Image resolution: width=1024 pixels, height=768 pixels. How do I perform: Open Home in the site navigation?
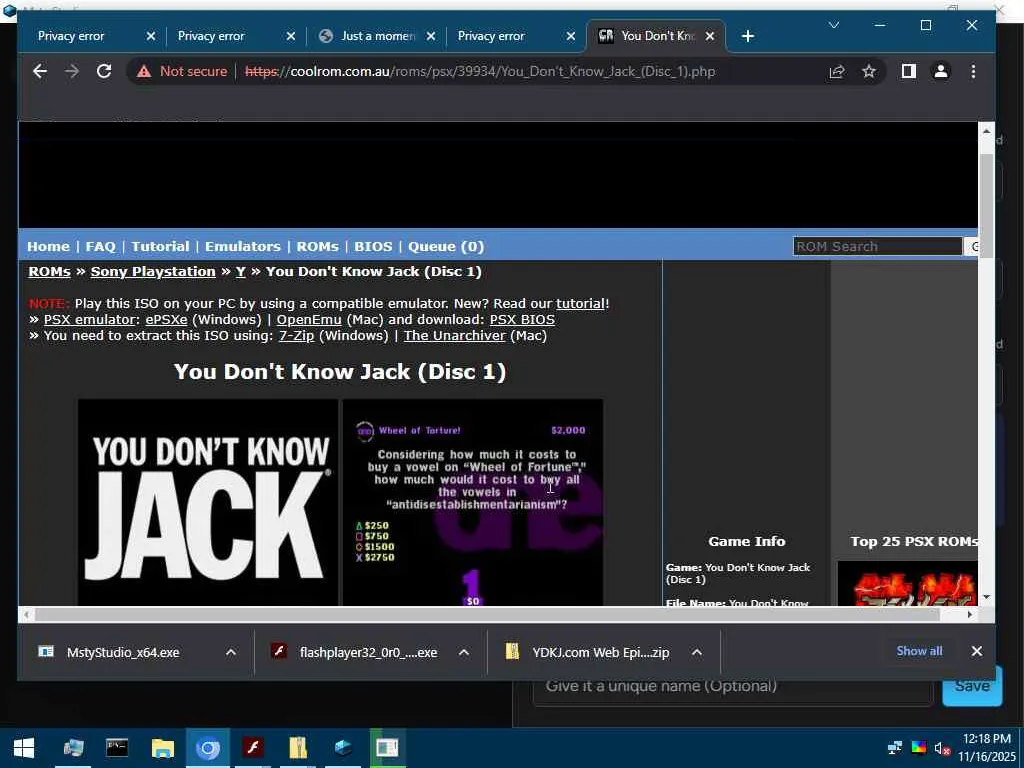pos(48,246)
